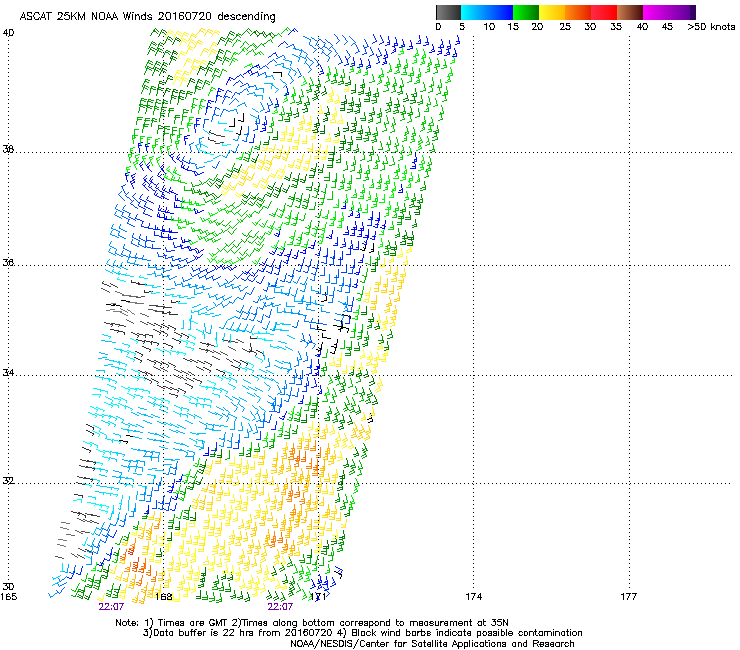Click longitude label 174
Image resolution: width=740 pixels, height=650 pixels.
pyautogui.click(x=473, y=597)
